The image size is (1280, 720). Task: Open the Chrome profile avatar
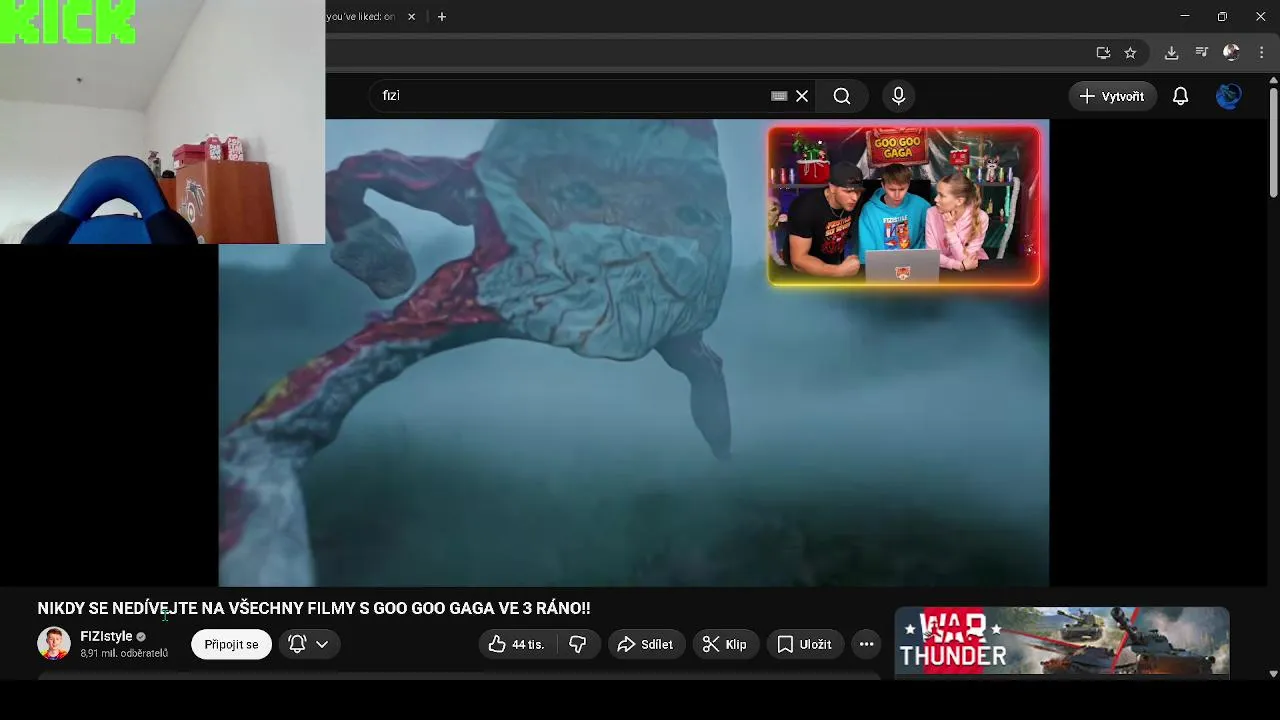[x=1231, y=53]
